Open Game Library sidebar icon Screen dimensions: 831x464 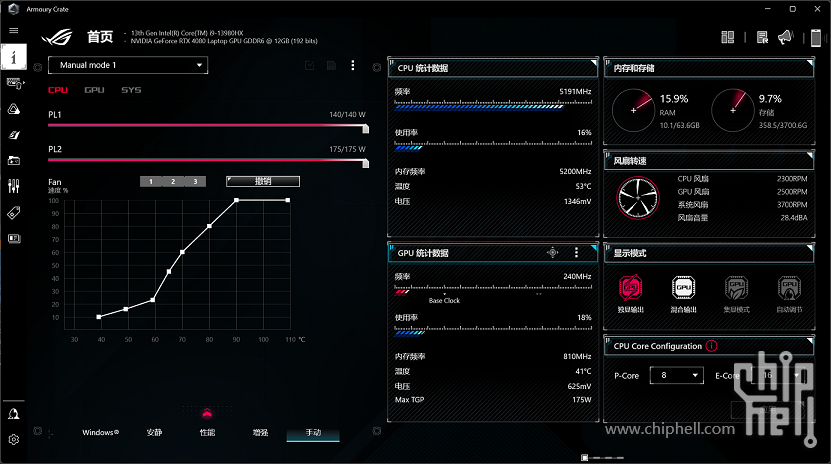(x=14, y=160)
